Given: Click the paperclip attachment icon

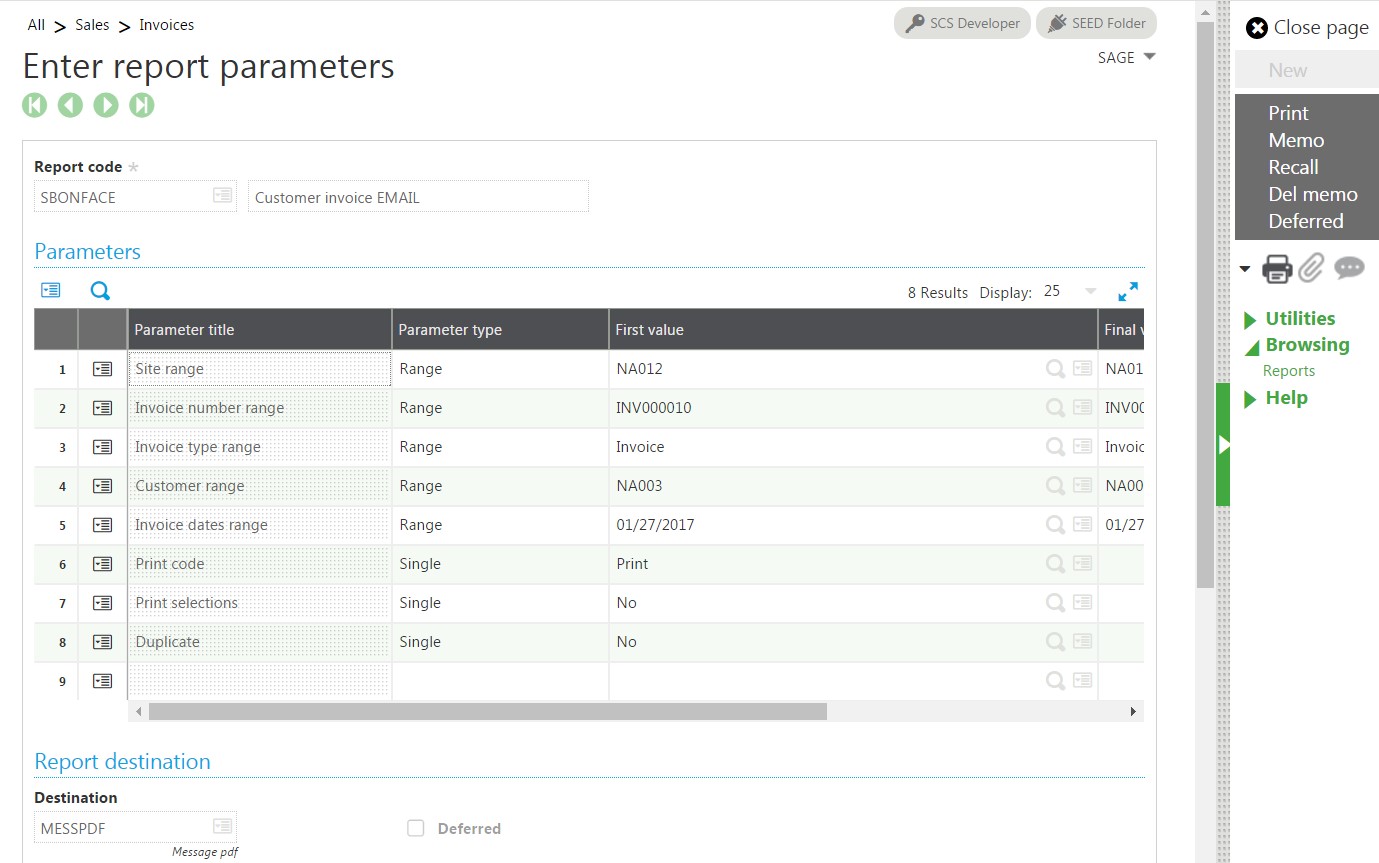Looking at the screenshot, I should 1311,267.
